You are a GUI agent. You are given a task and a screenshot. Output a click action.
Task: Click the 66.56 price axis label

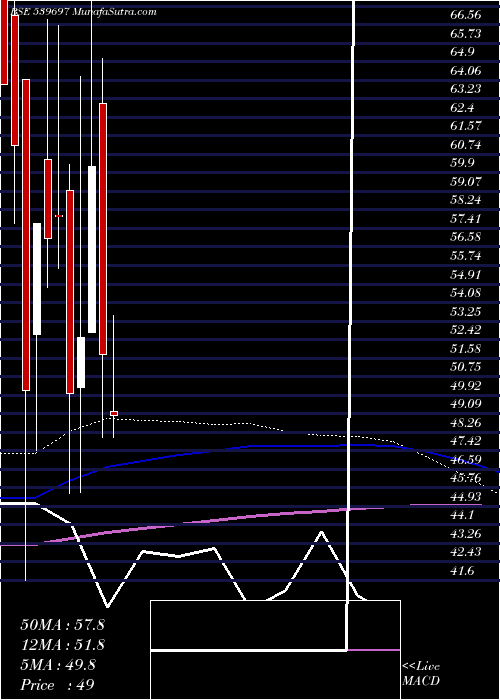coord(466,15)
